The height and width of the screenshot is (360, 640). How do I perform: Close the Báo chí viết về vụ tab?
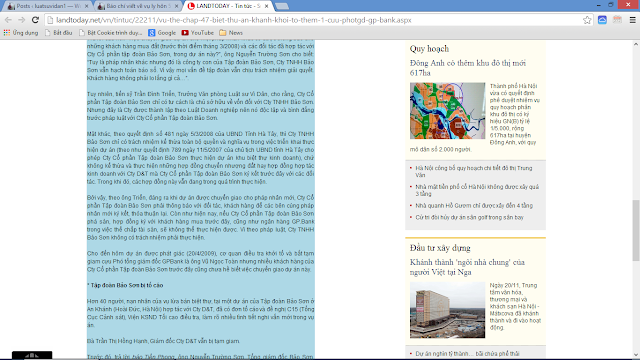[x=176, y=6]
